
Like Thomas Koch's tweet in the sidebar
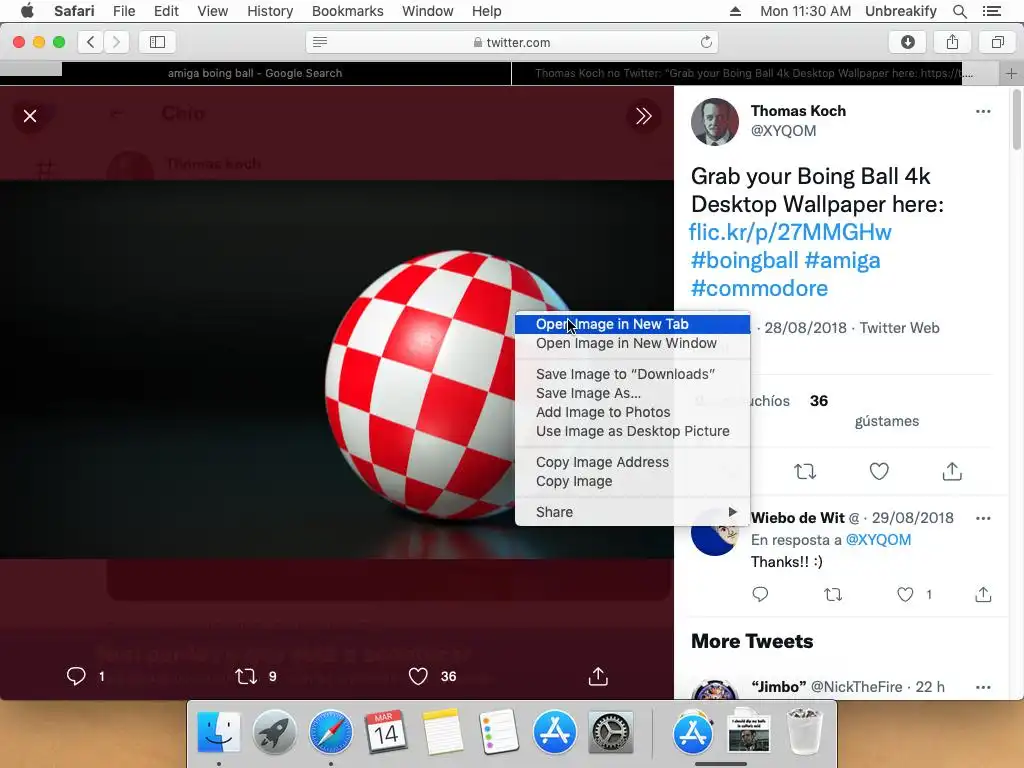click(879, 471)
